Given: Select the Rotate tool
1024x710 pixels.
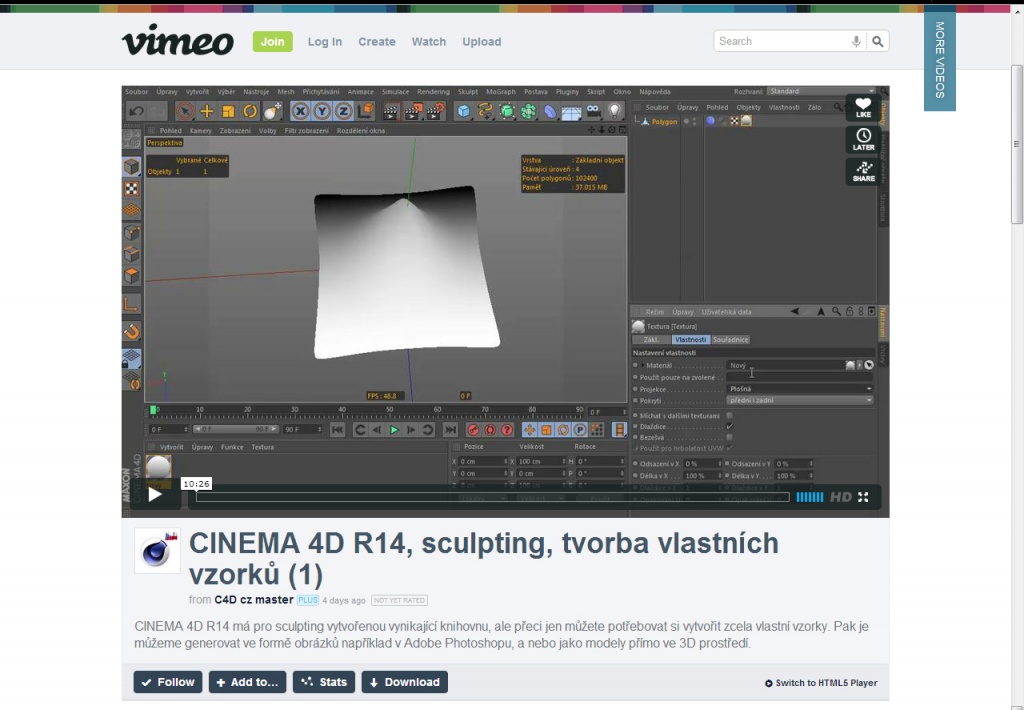Looking at the screenshot, I should pyautogui.click(x=249, y=112).
